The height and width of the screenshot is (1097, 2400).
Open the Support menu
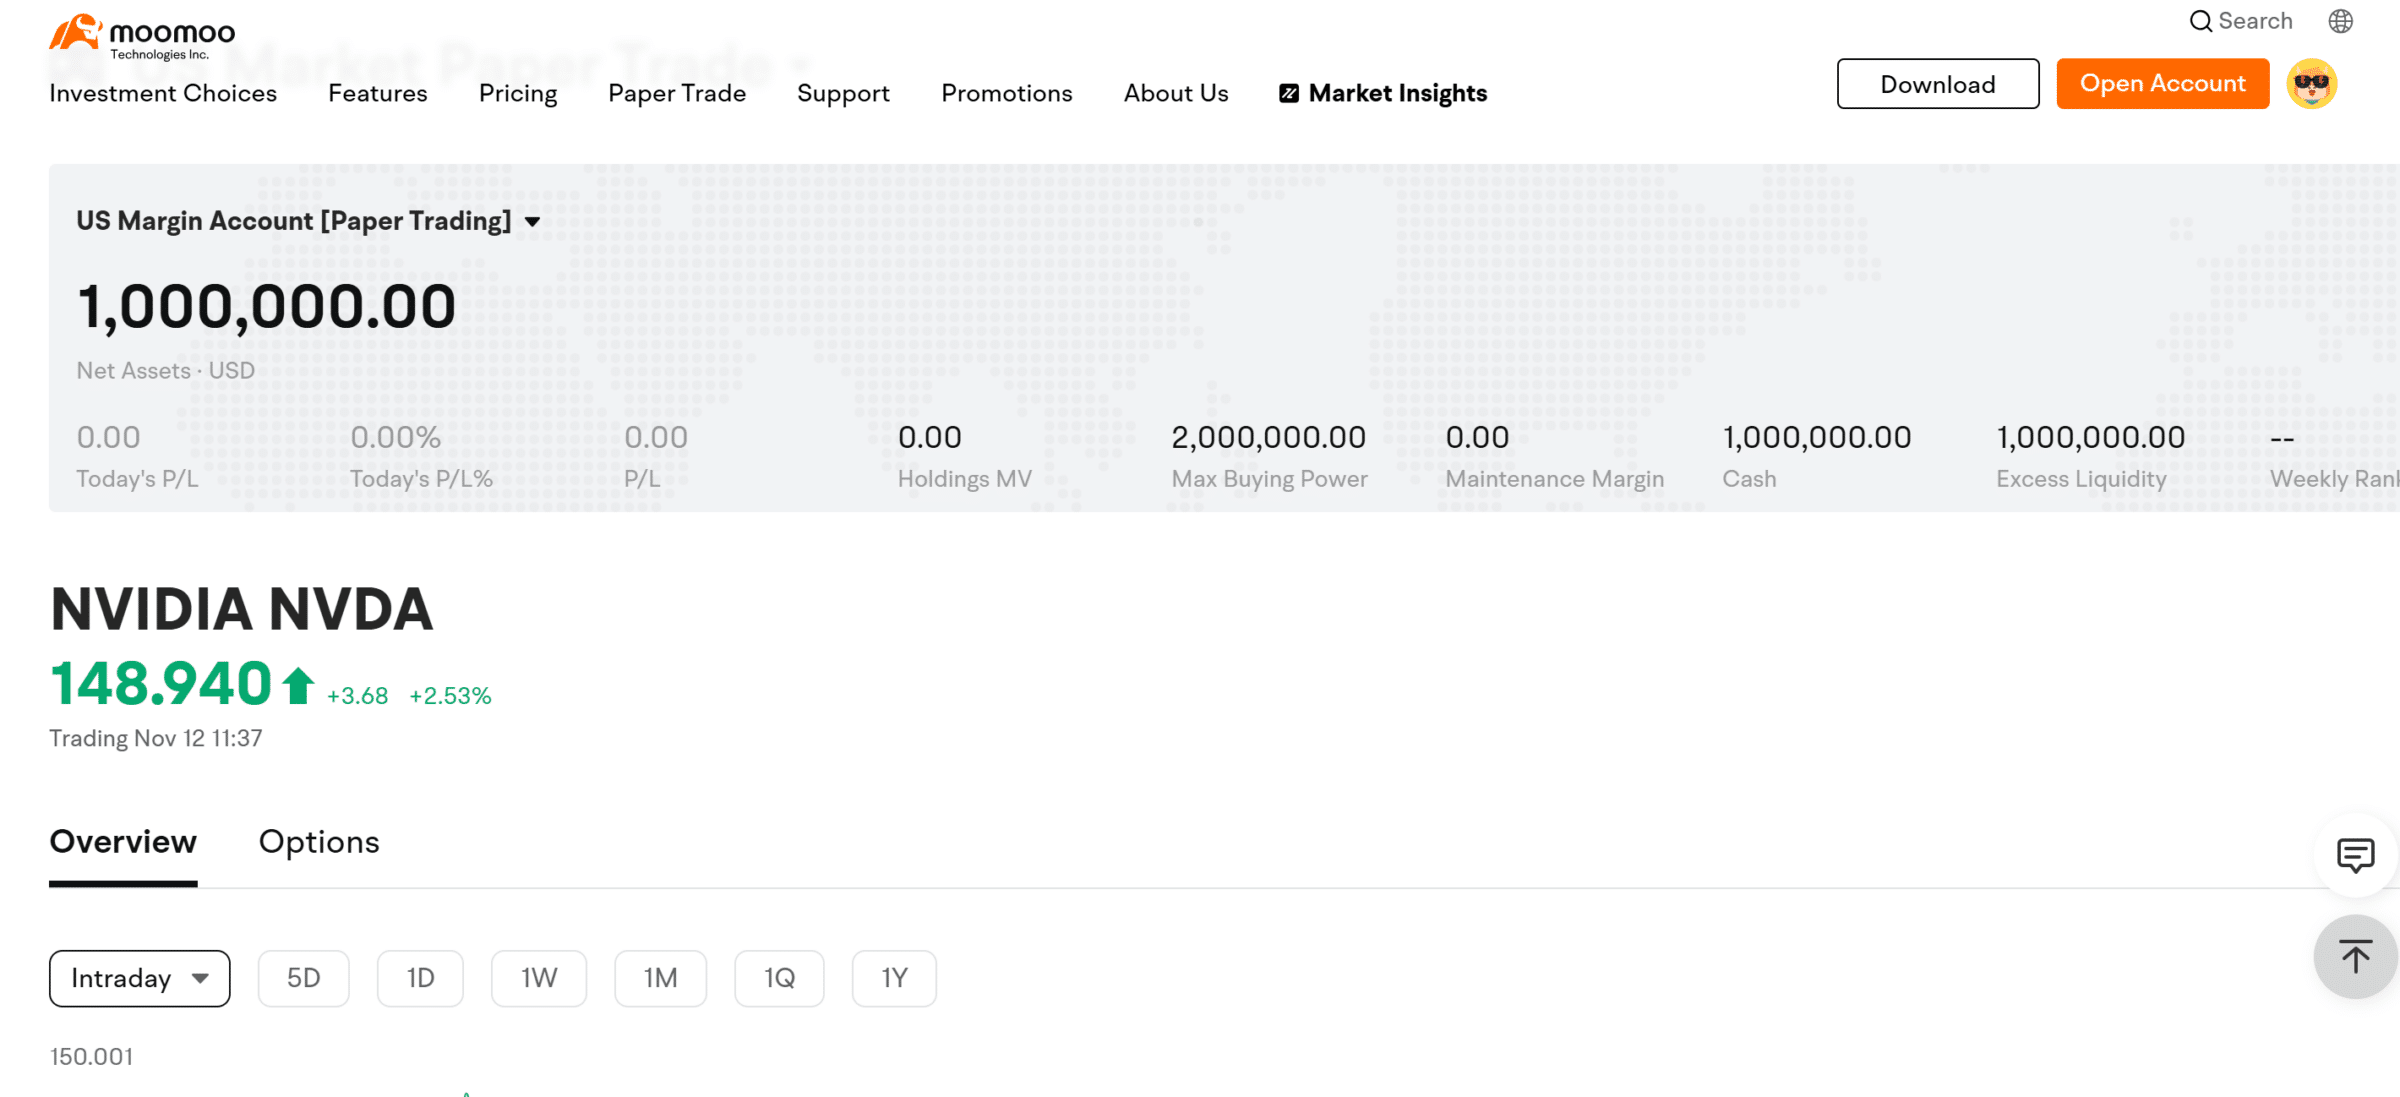pyautogui.click(x=843, y=93)
